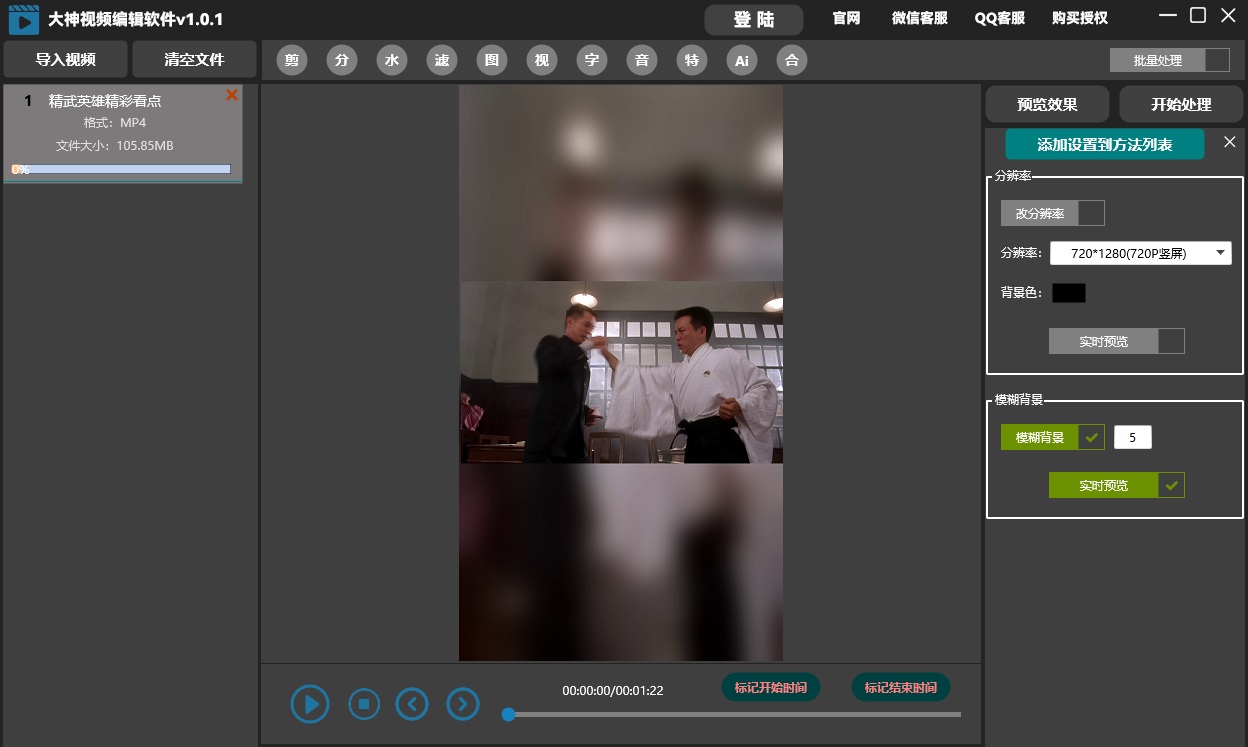
Task: Click 标记结束时间 mark end time
Action: tap(901, 688)
